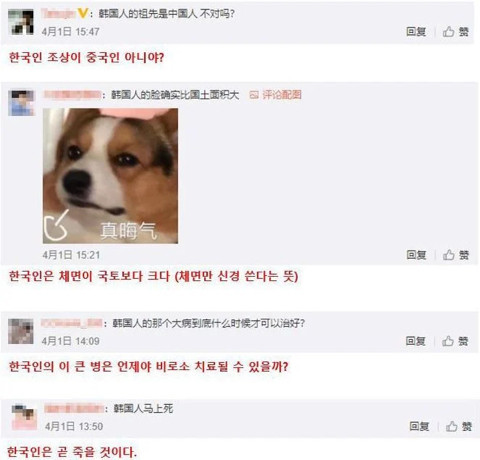Open avatar of the 14:09 commenter

pos(21,331)
